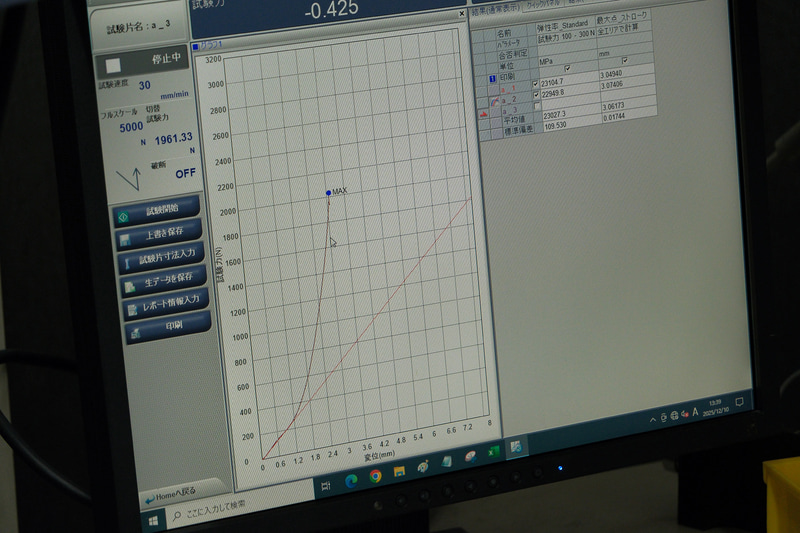Open 試験片寸法入力 specimen dimension input
Image resolution: width=800 pixels, height=533 pixels.
pyautogui.click(x=162, y=259)
